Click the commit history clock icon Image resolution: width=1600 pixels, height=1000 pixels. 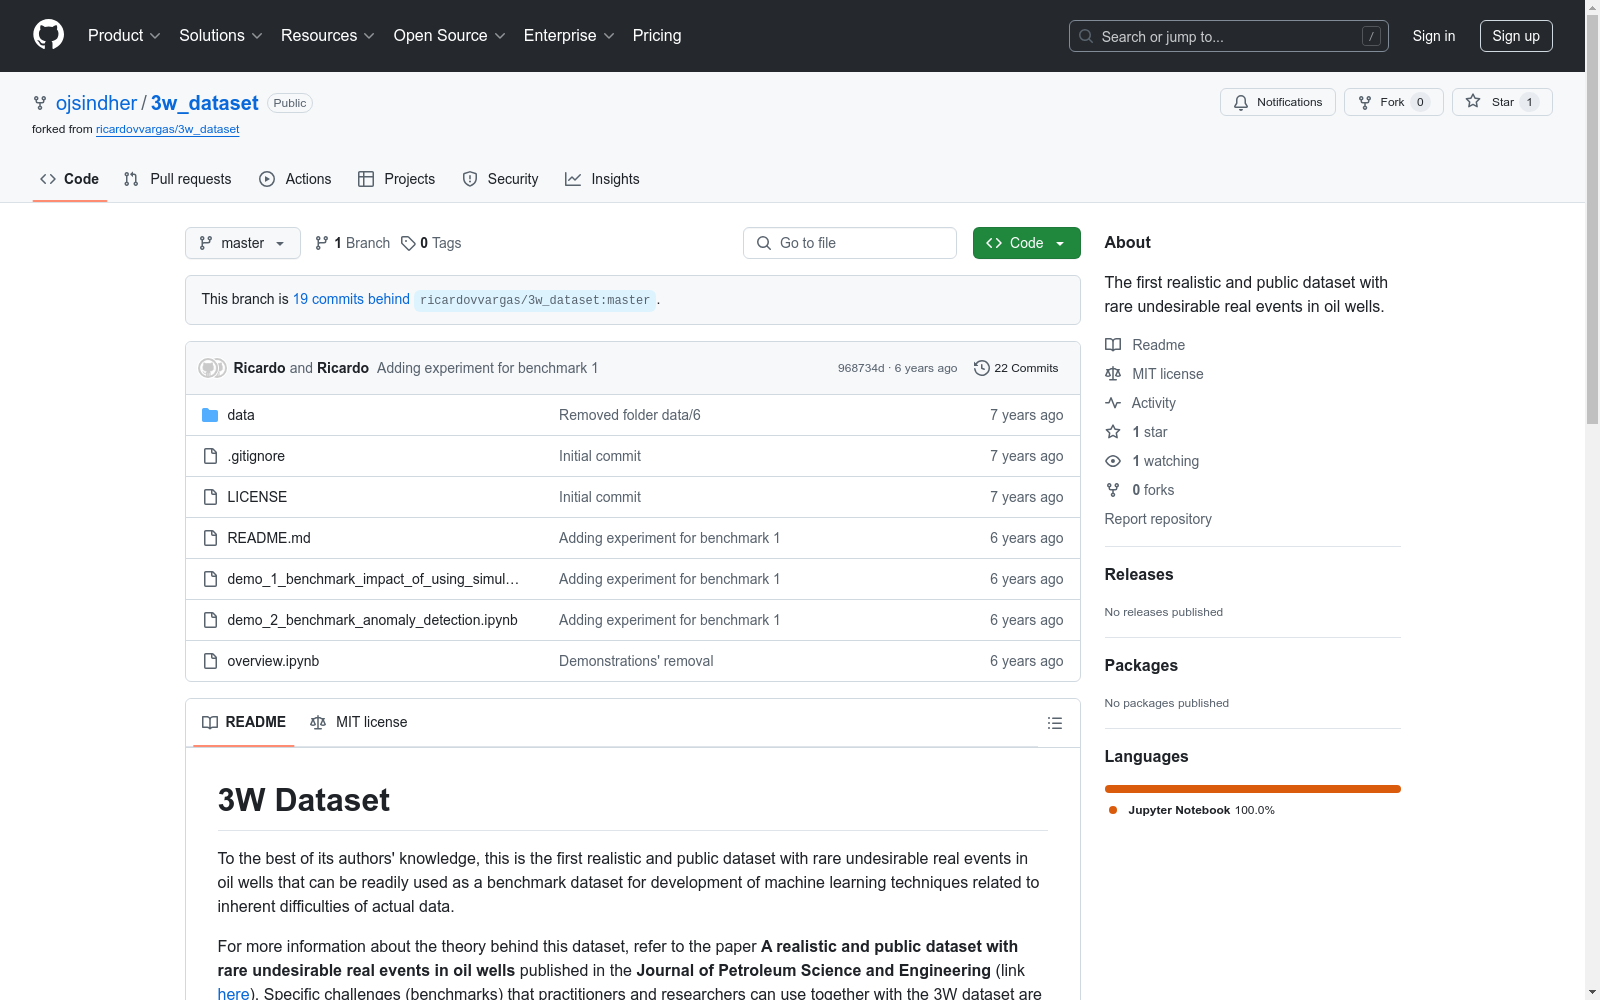click(982, 368)
